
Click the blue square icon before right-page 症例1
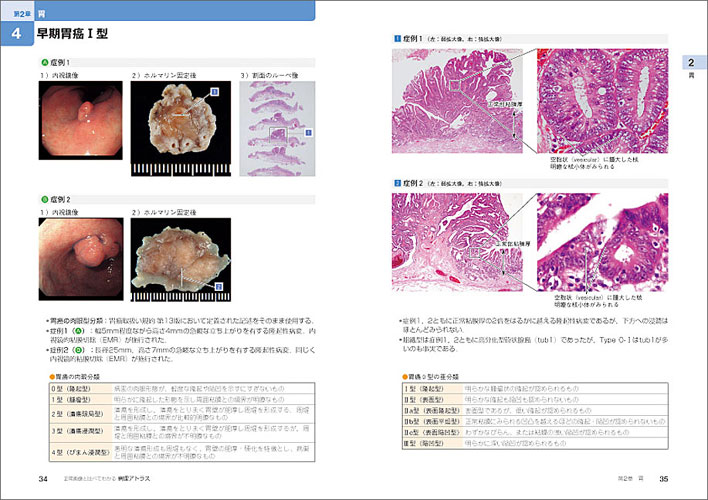pyautogui.click(x=395, y=37)
